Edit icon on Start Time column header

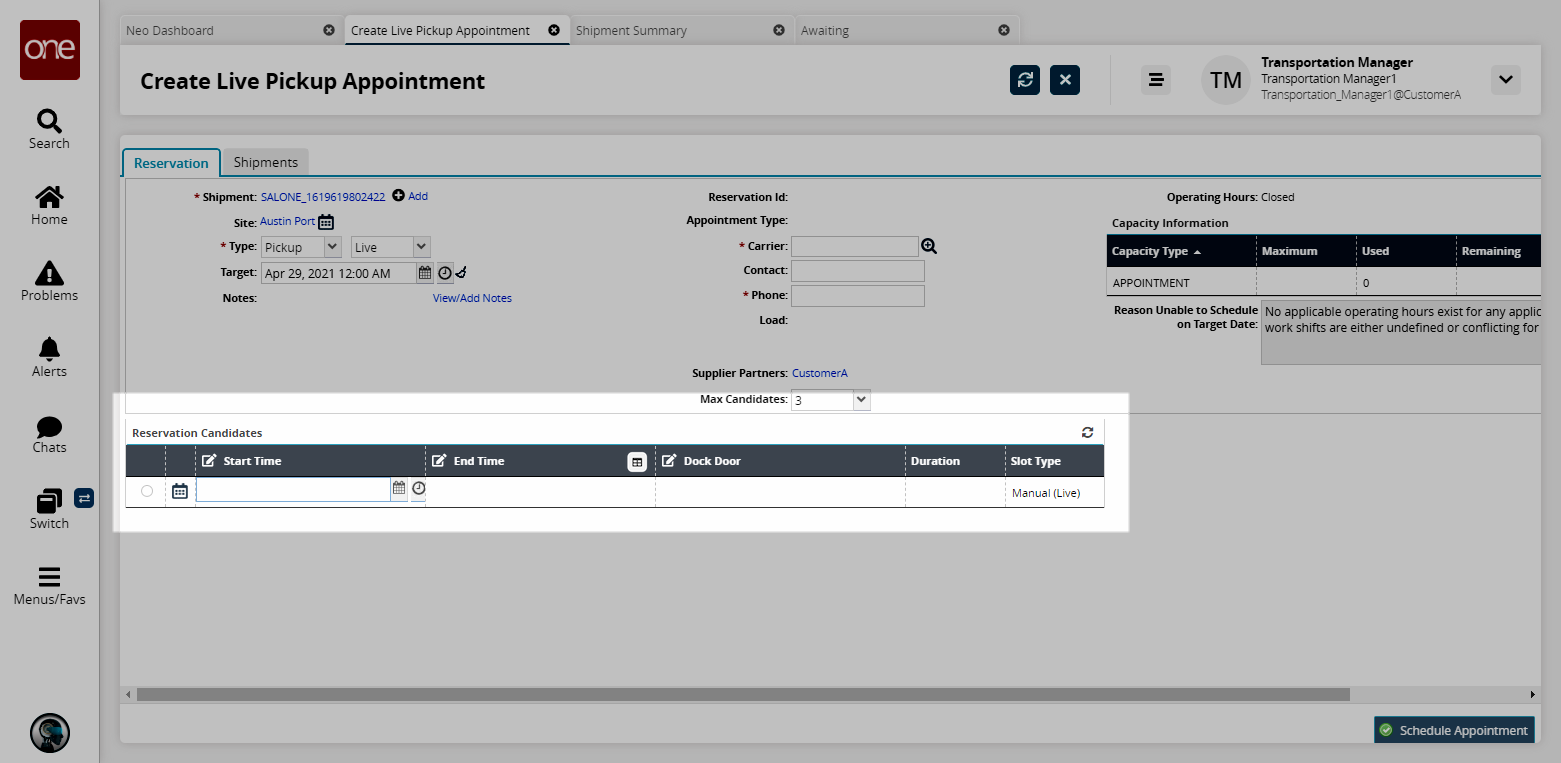[x=209, y=461]
